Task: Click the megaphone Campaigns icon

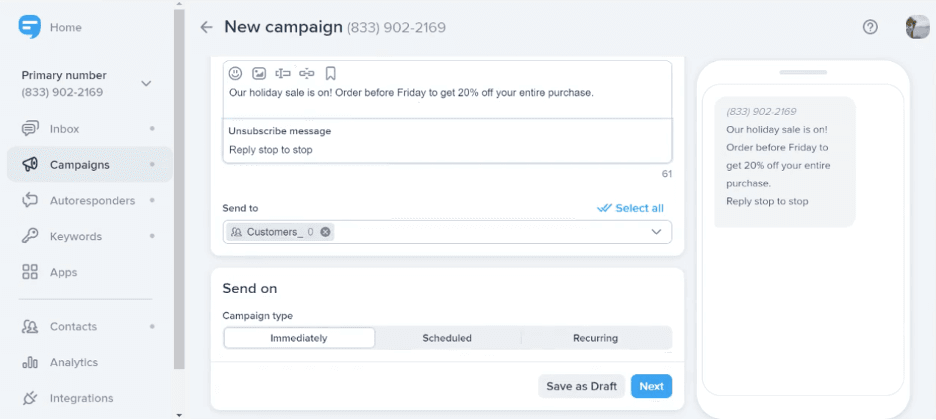Action: [x=30, y=164]
